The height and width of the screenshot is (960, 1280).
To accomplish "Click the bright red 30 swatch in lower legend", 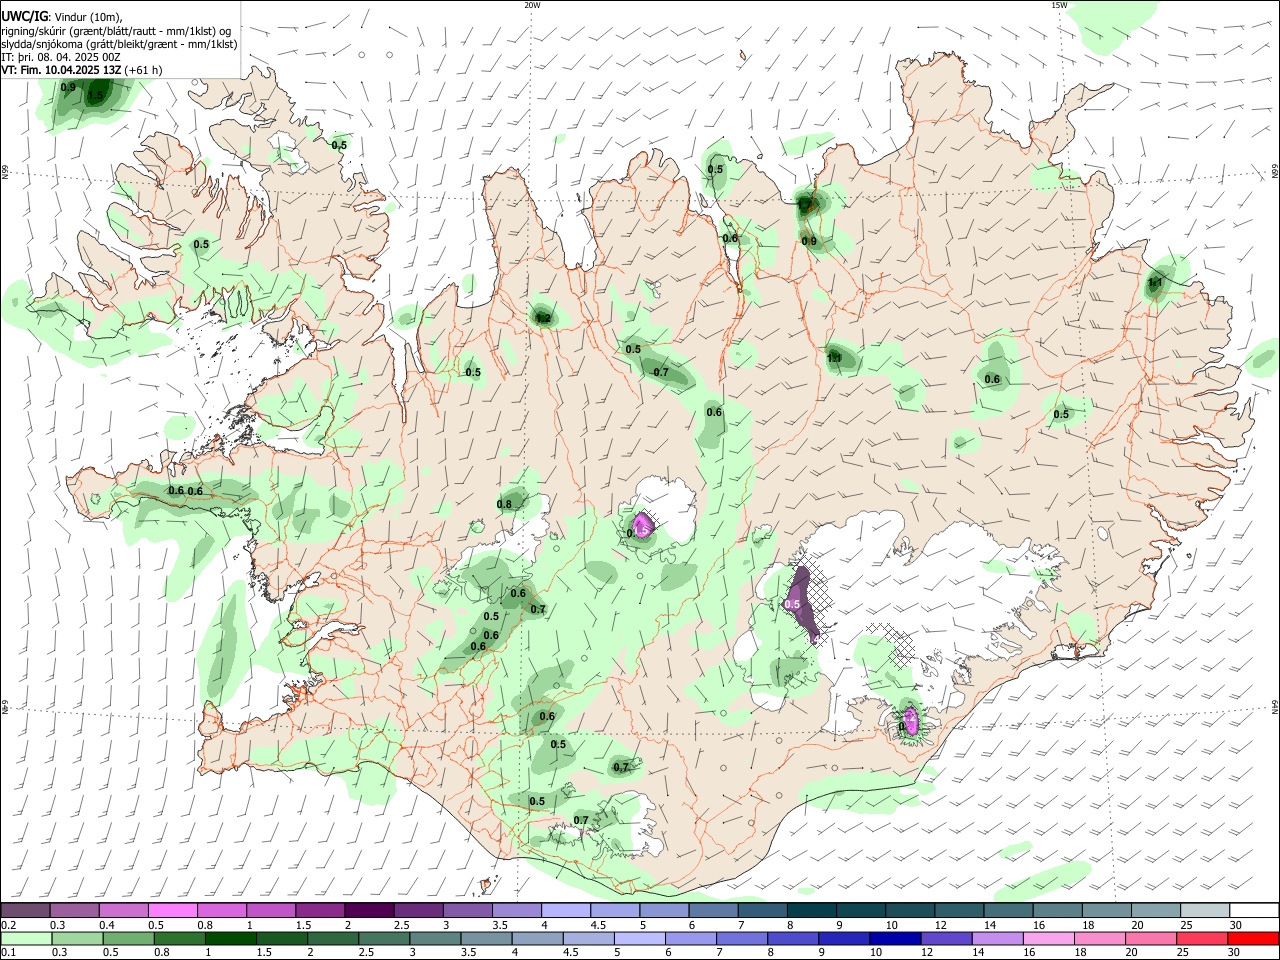I will (x=1255, y=938).
